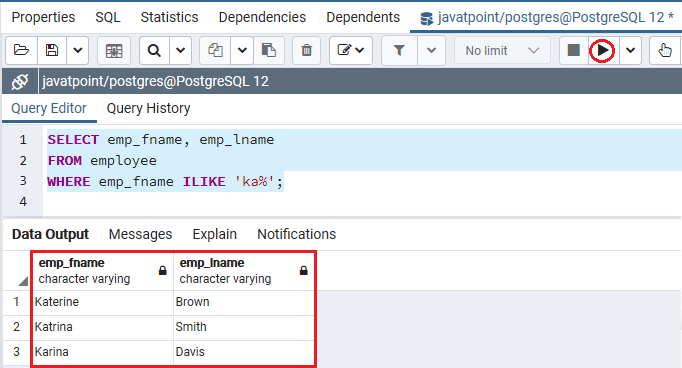
Task: Click the save data changes grid icon
Action: click(114, 50)
